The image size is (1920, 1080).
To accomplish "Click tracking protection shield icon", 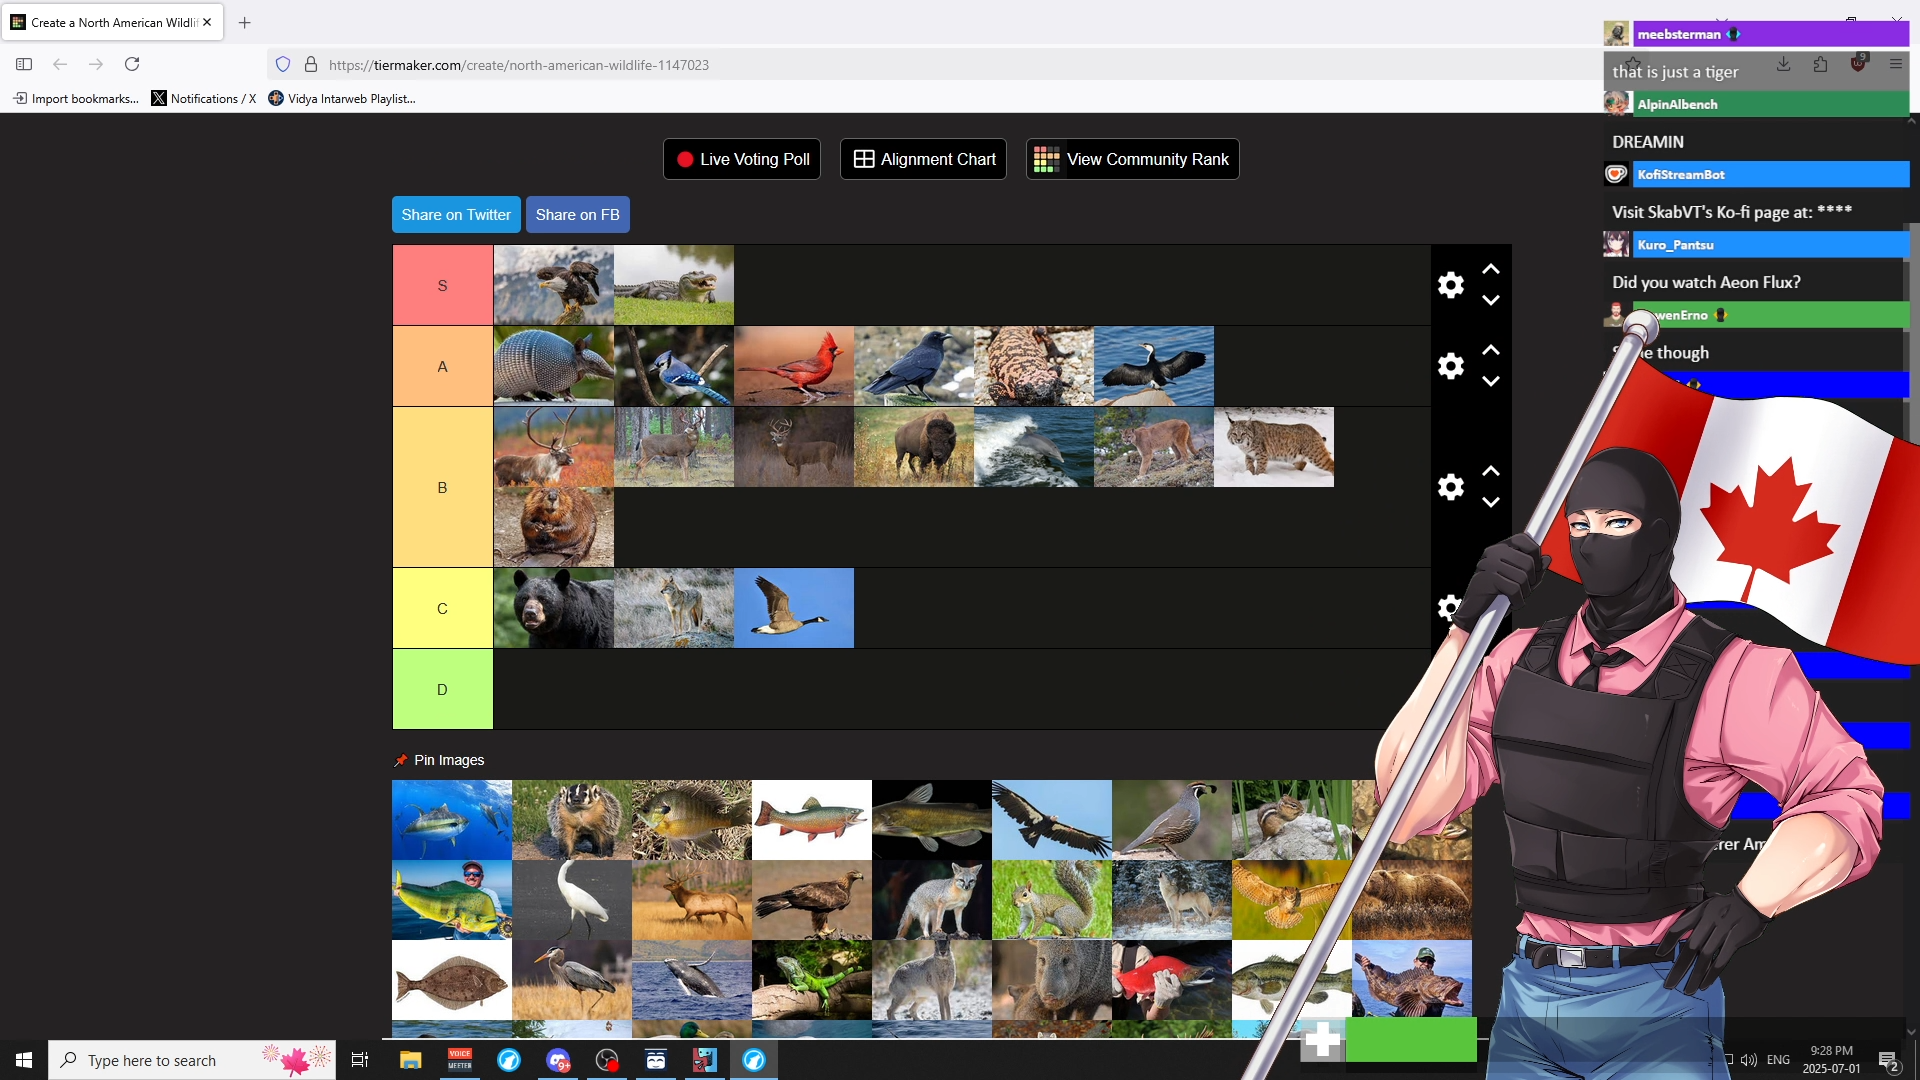I will tap(283, 65).
